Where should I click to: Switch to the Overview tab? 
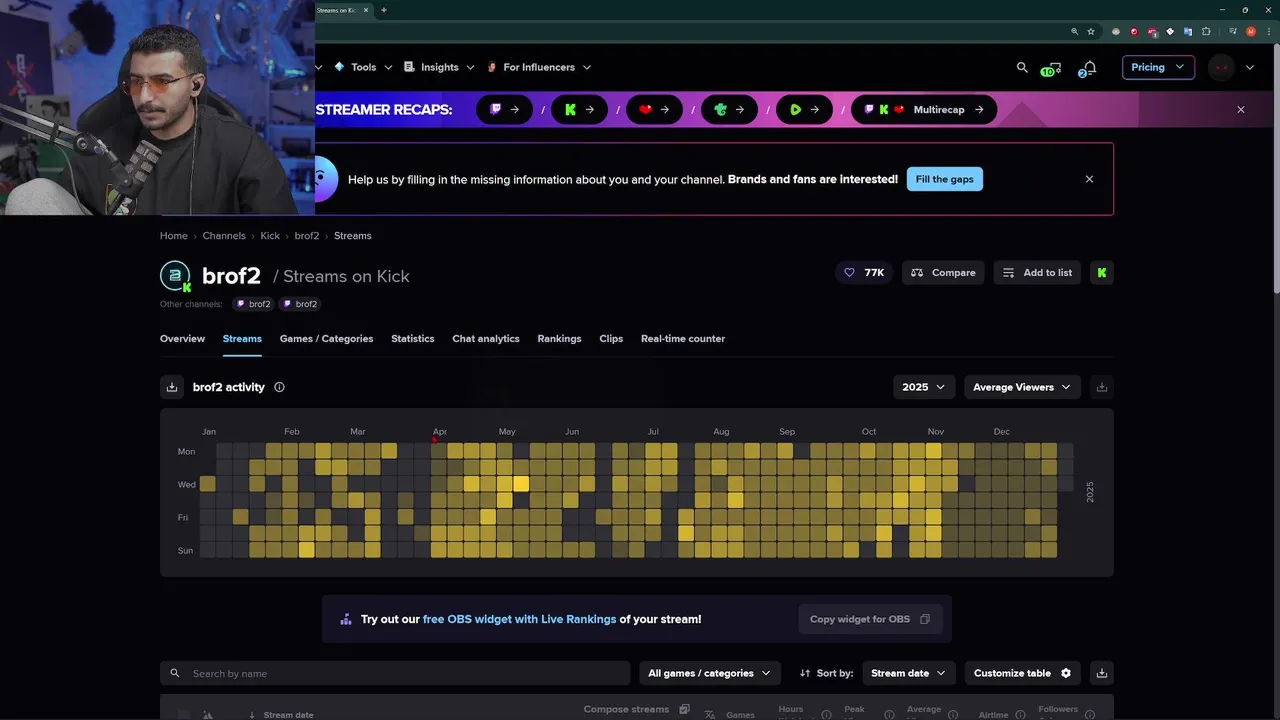point(182,339)
